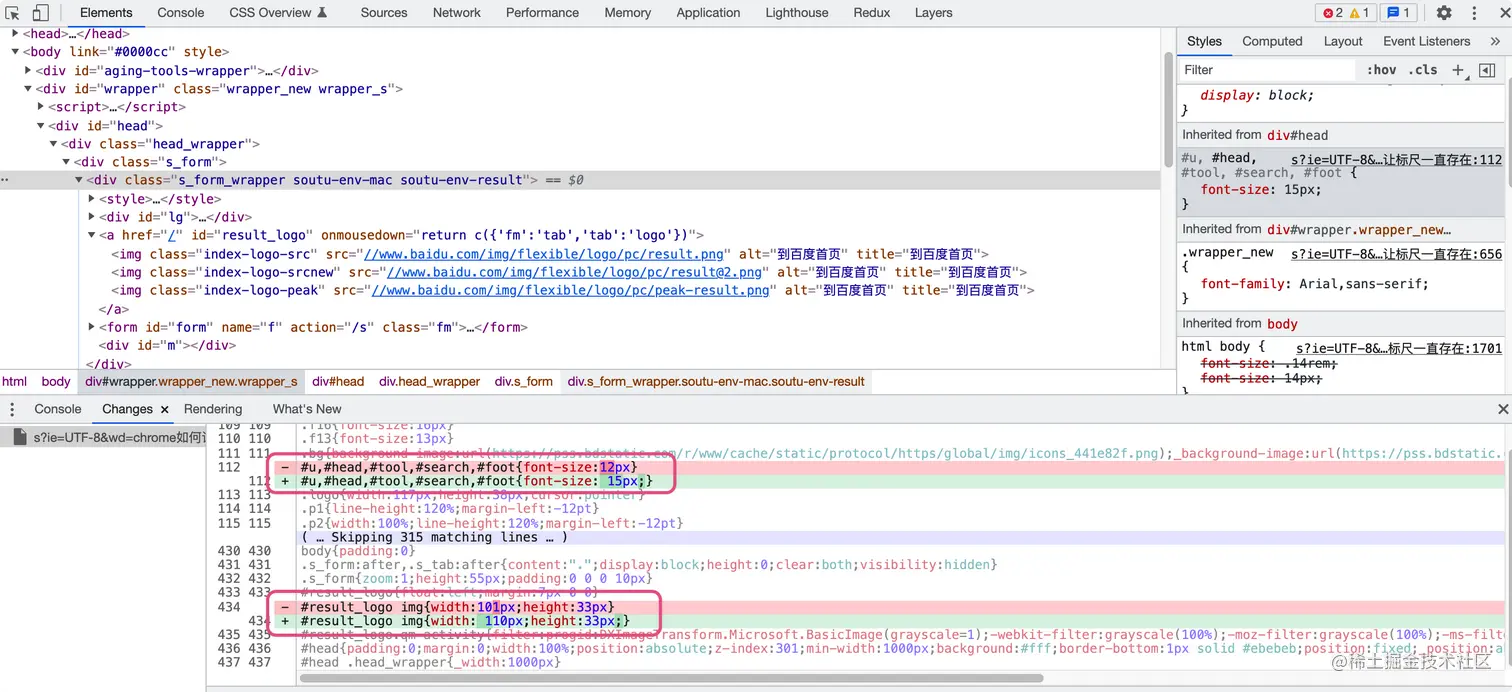
Task: Expand the div#lg node
Action: coord(92,217)
